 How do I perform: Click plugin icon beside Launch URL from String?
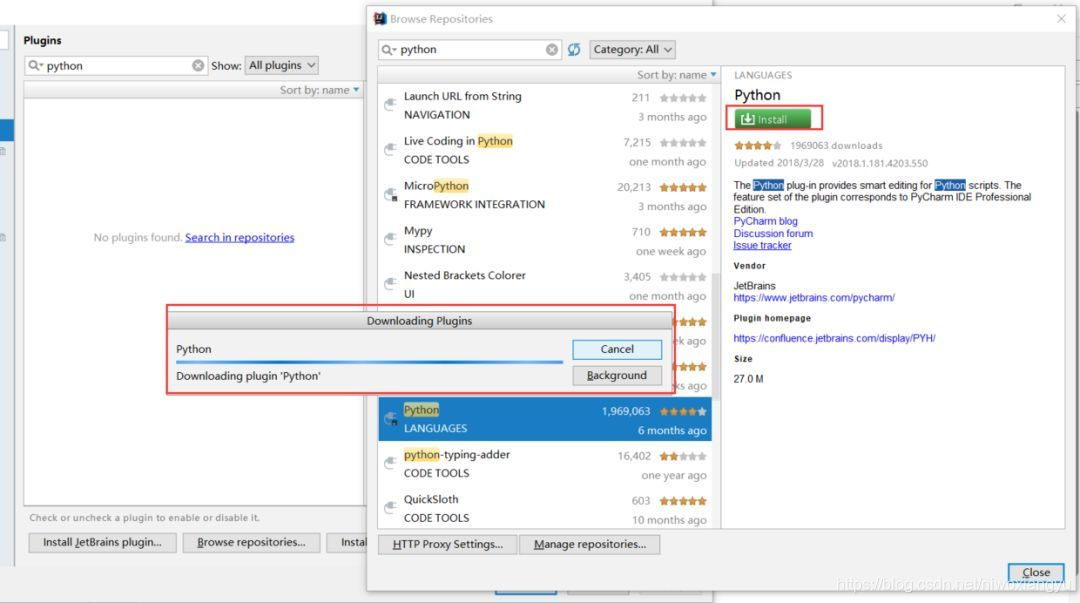391,105
